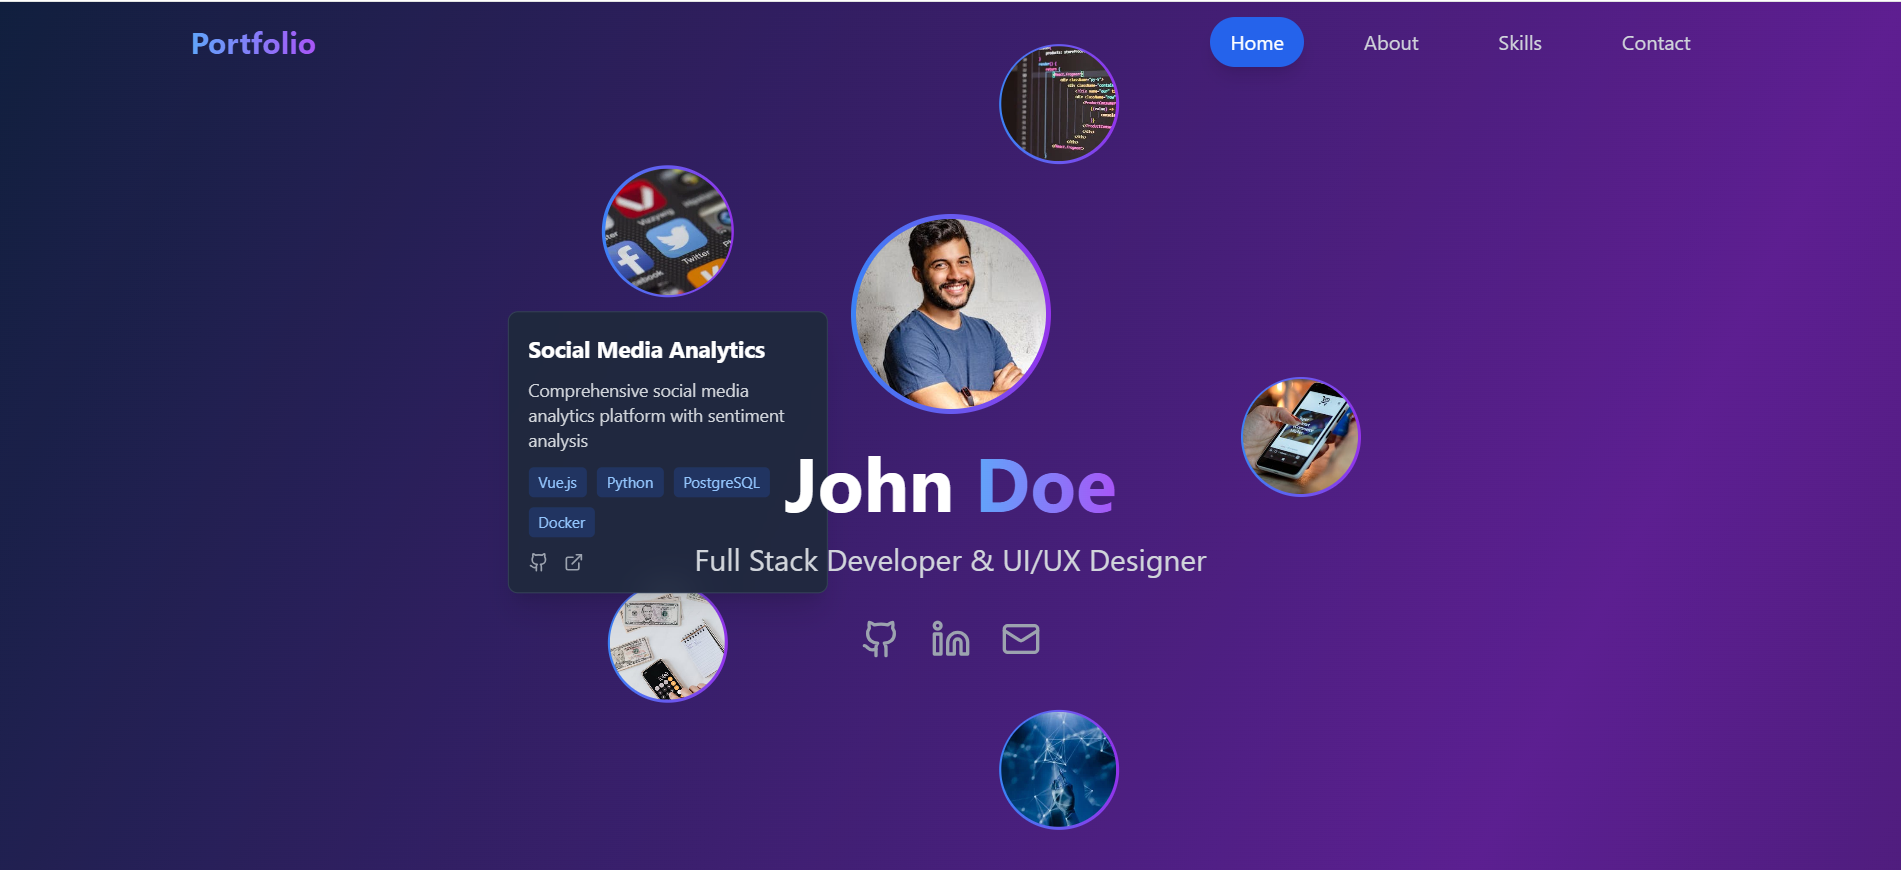Image resolution: width=1901 pixels, height=870 pixels.
Task: Open GitHub repo icon in project card
Action: (538, 562)
